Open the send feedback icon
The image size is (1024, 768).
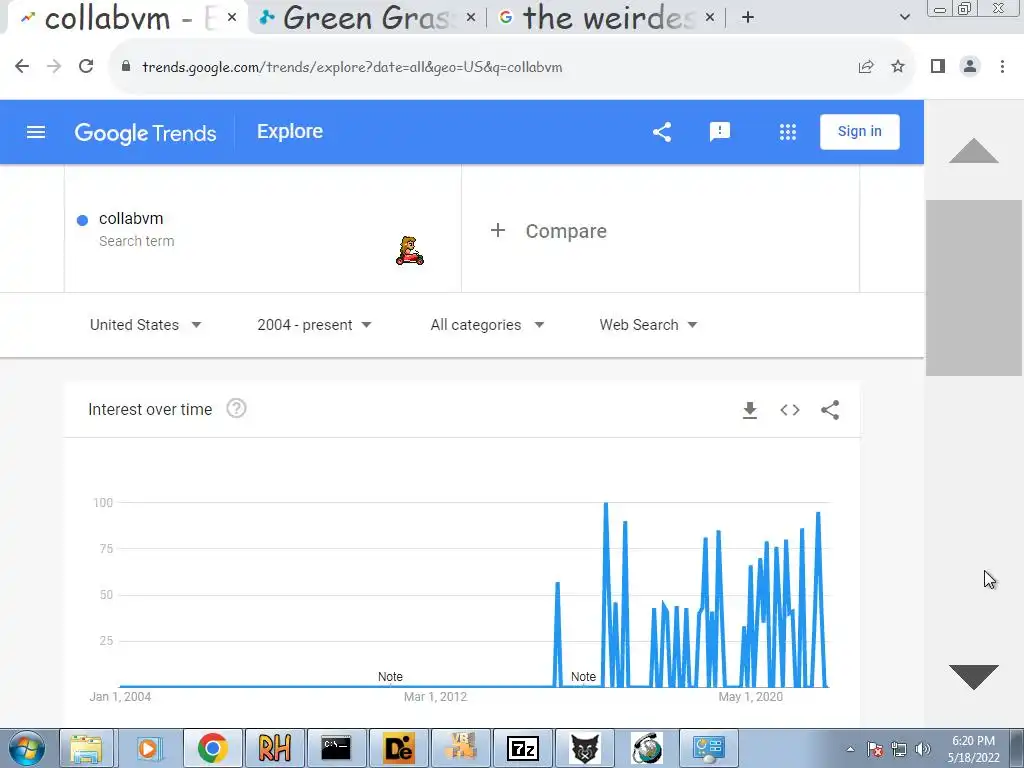pyautogui.click(x=720, y=133)
